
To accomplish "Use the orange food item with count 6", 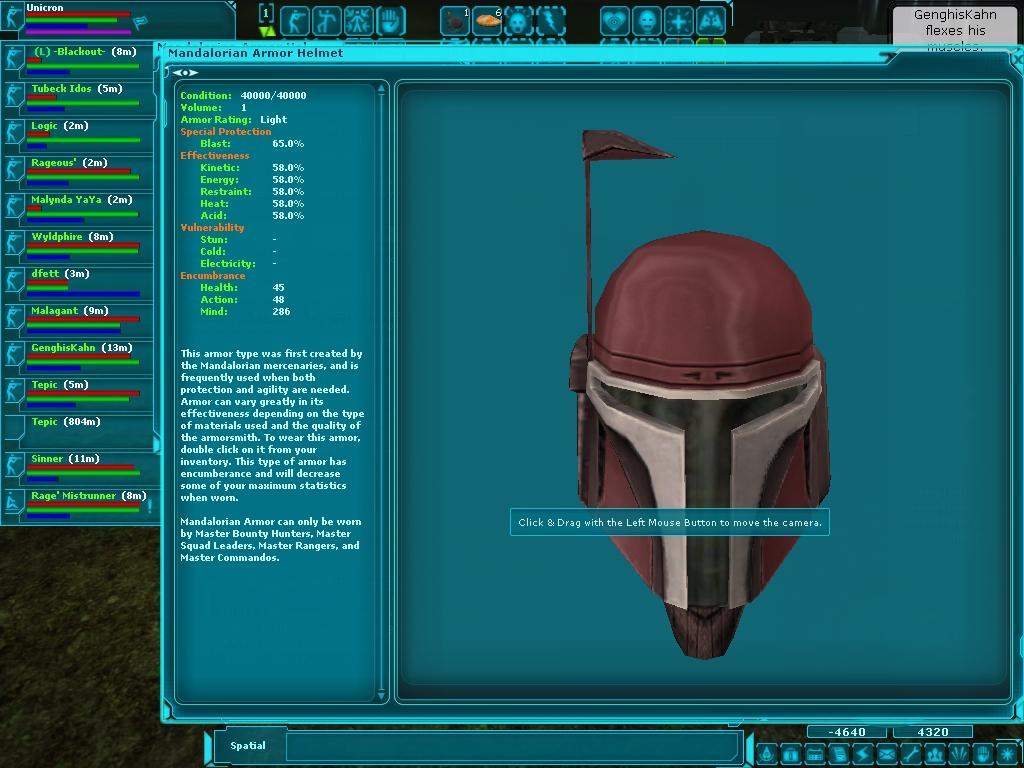I will click(x=487, y=21).
